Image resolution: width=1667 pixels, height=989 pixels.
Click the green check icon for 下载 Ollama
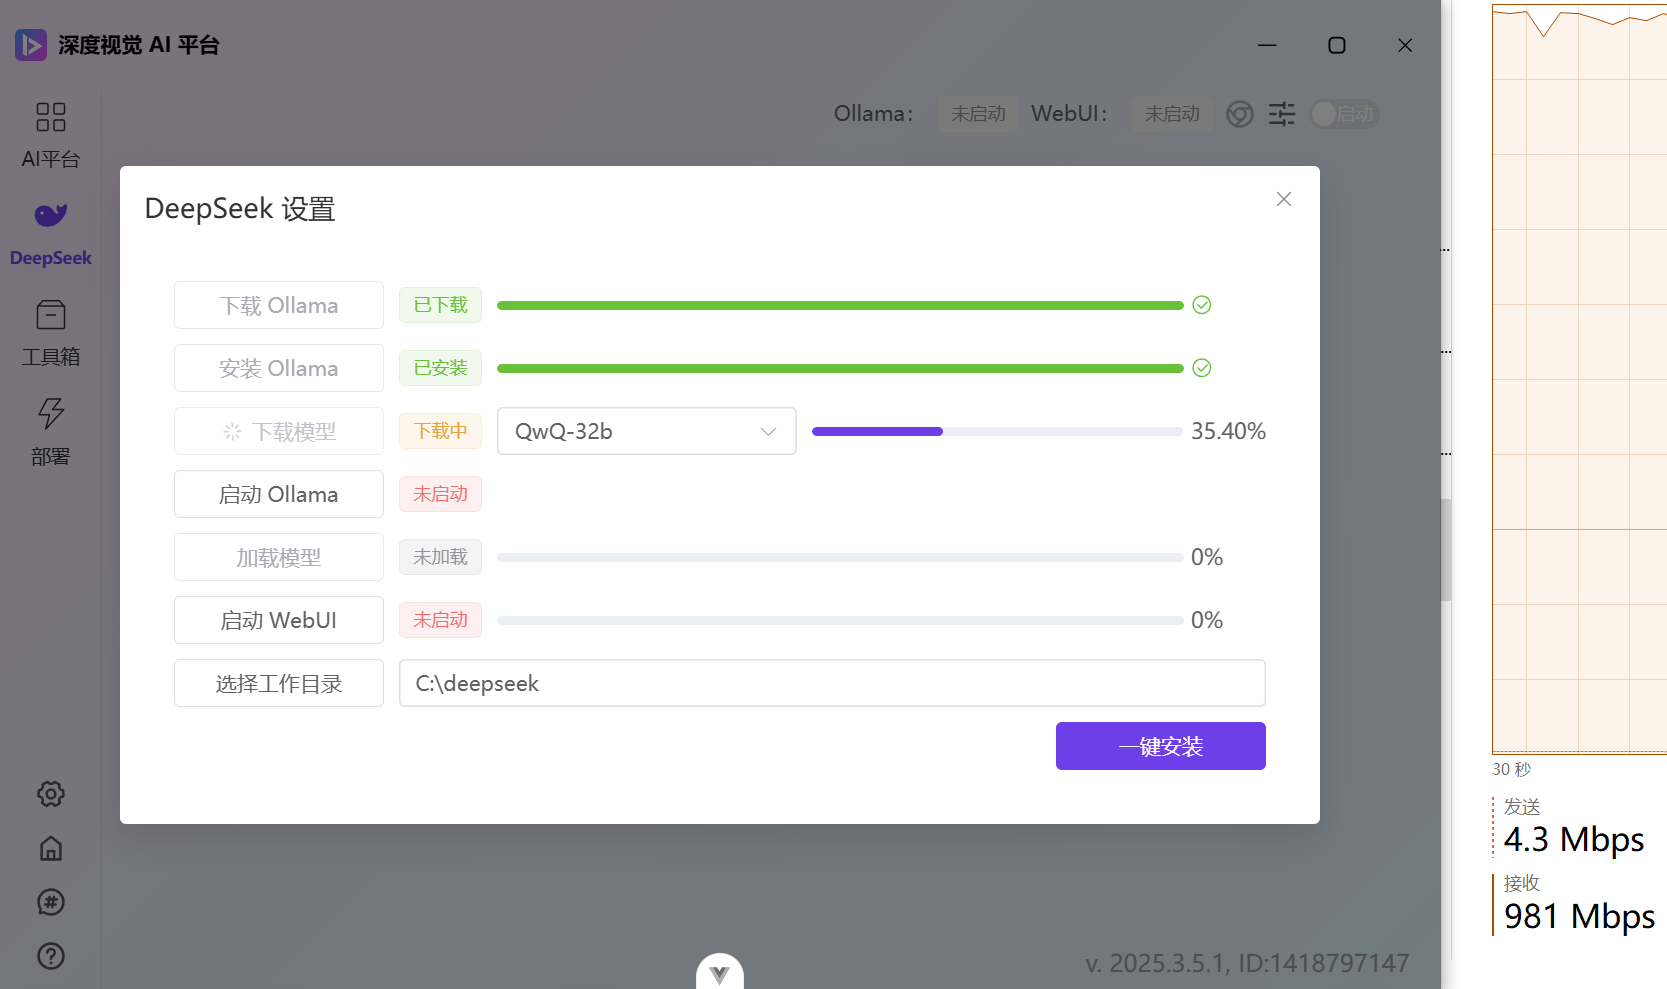1202,305
